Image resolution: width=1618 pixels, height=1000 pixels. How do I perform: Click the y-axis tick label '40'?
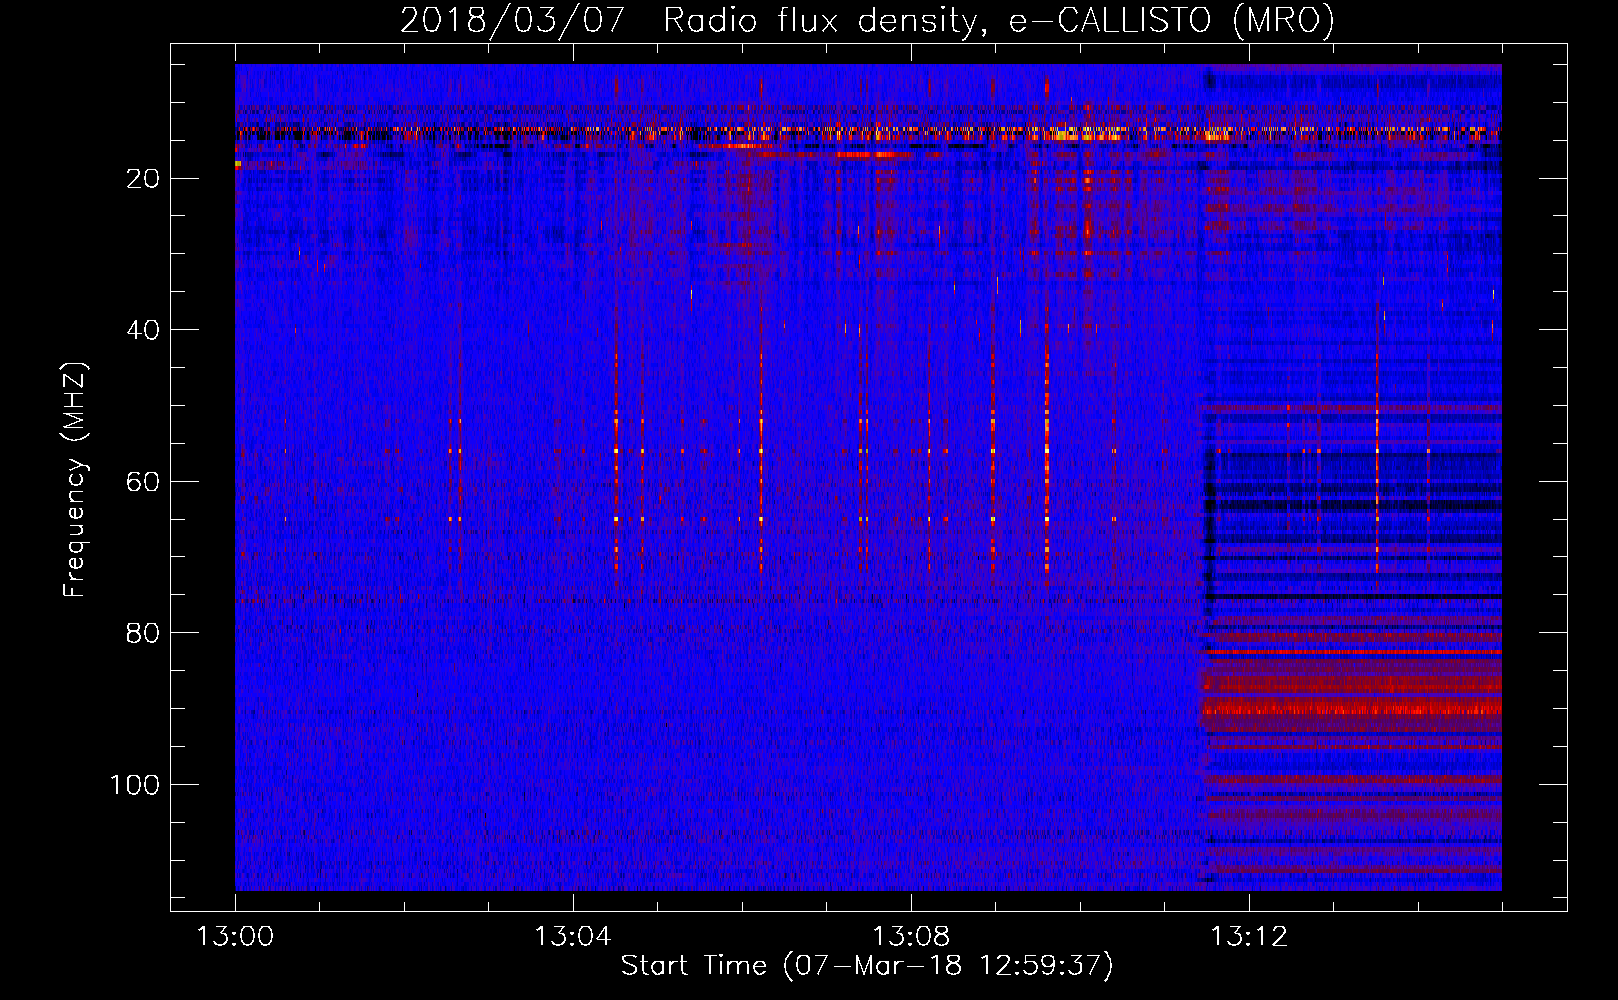143,330
